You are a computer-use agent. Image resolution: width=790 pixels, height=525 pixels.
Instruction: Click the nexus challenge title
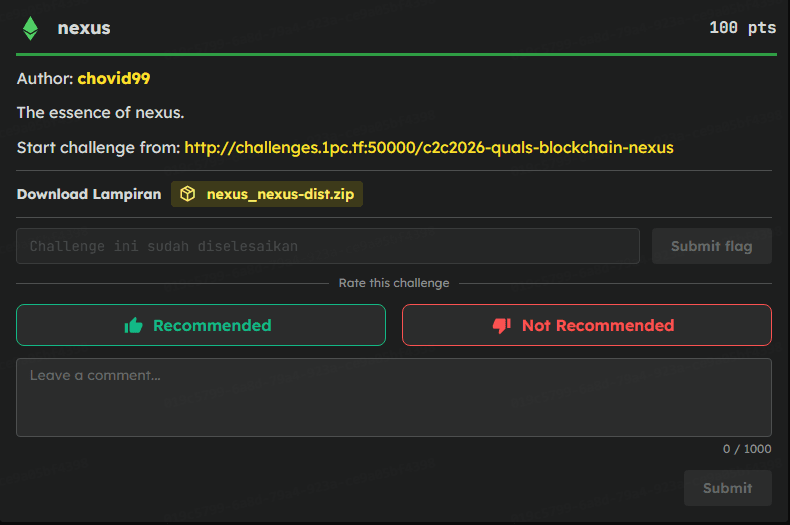[84, 28]
